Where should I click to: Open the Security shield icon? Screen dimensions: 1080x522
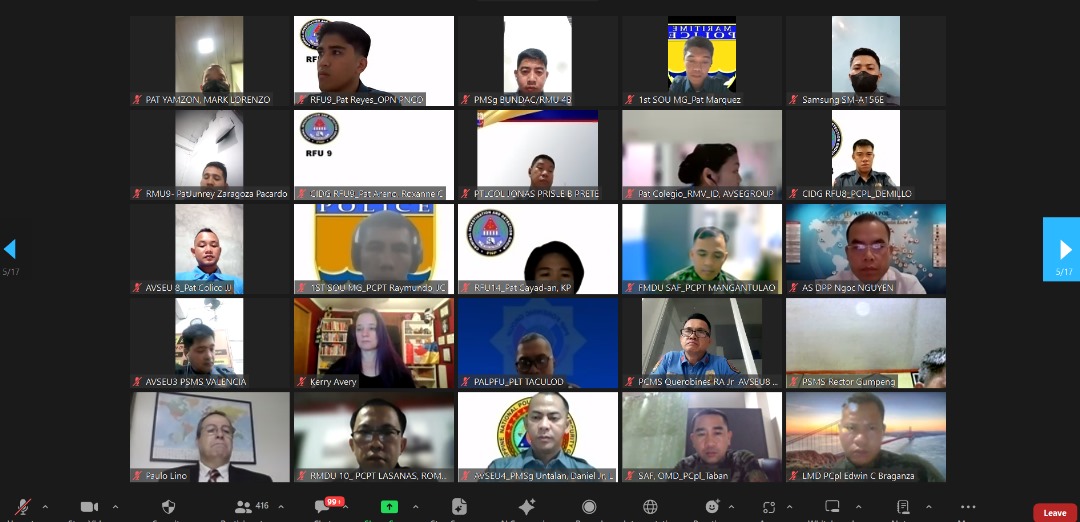pos(168,507)
